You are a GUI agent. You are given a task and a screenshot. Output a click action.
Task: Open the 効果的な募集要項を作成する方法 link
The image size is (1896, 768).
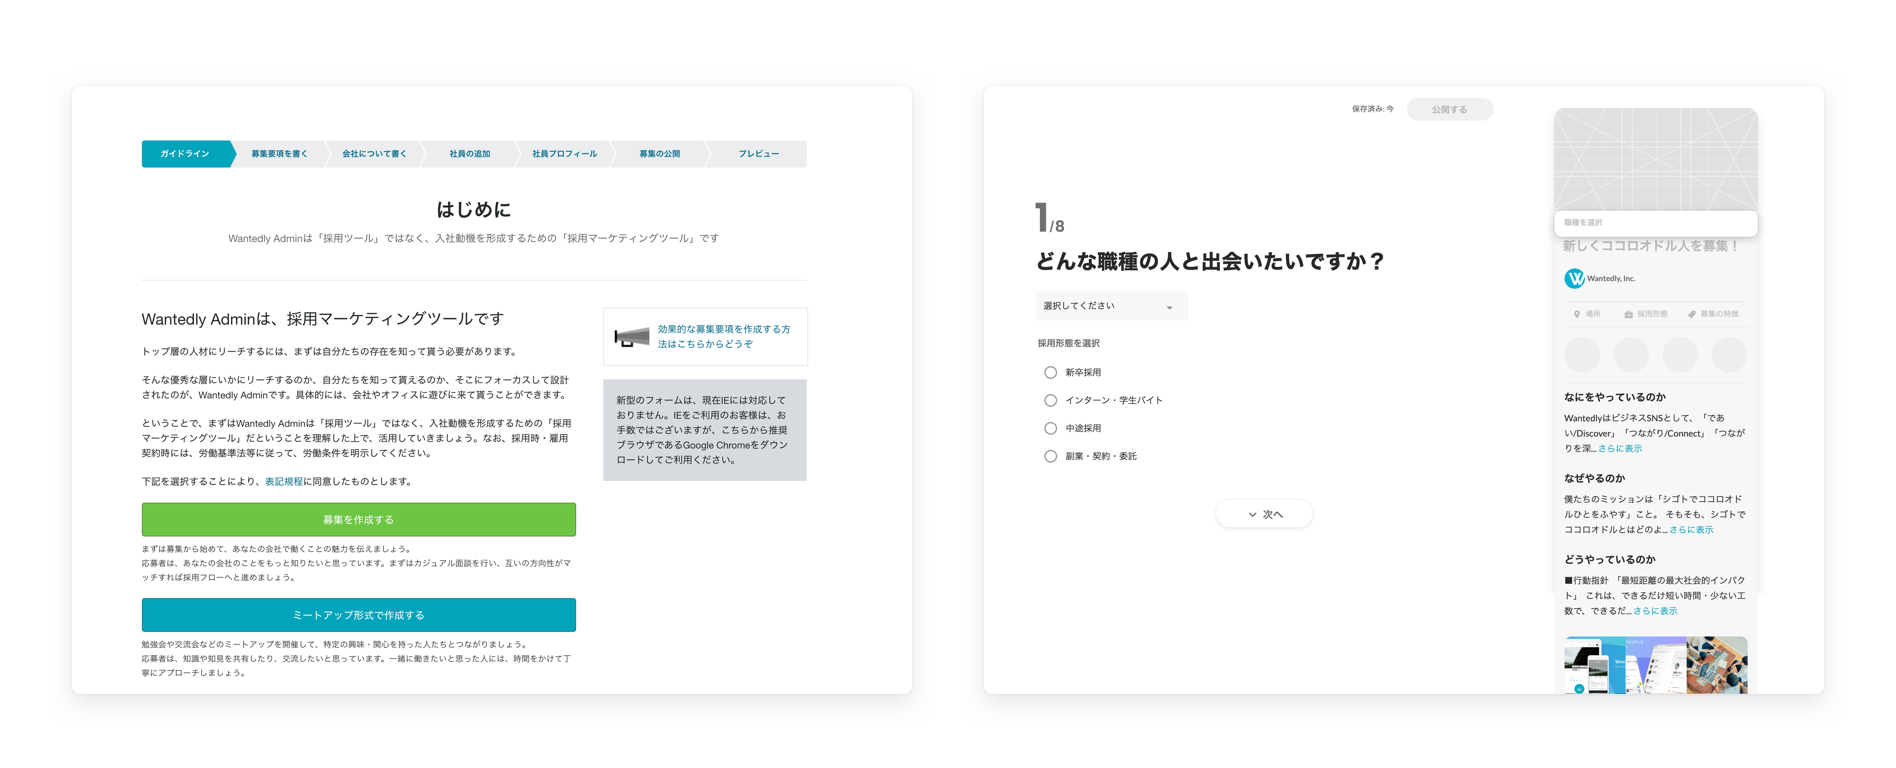coord(724,336)
